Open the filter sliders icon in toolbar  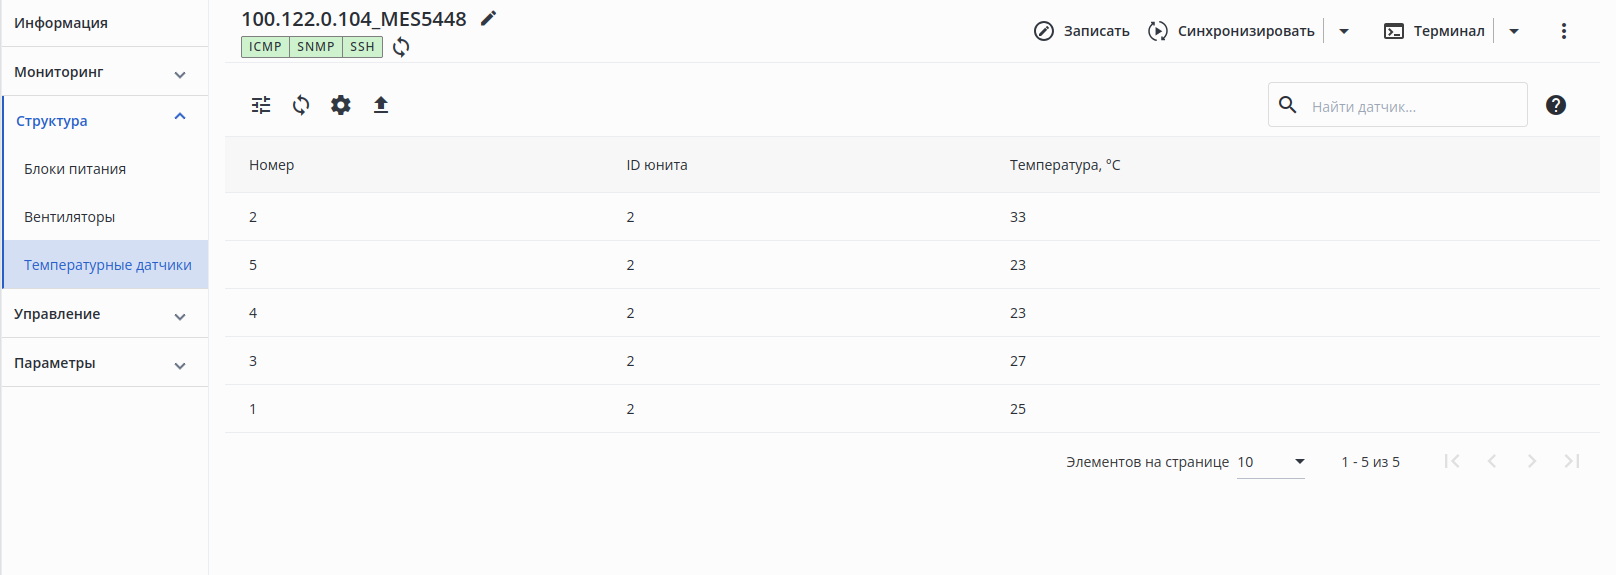(261, 105)
